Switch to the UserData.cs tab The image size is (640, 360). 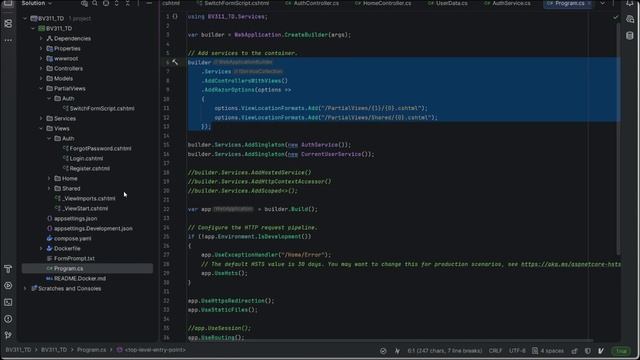point(447,3)
